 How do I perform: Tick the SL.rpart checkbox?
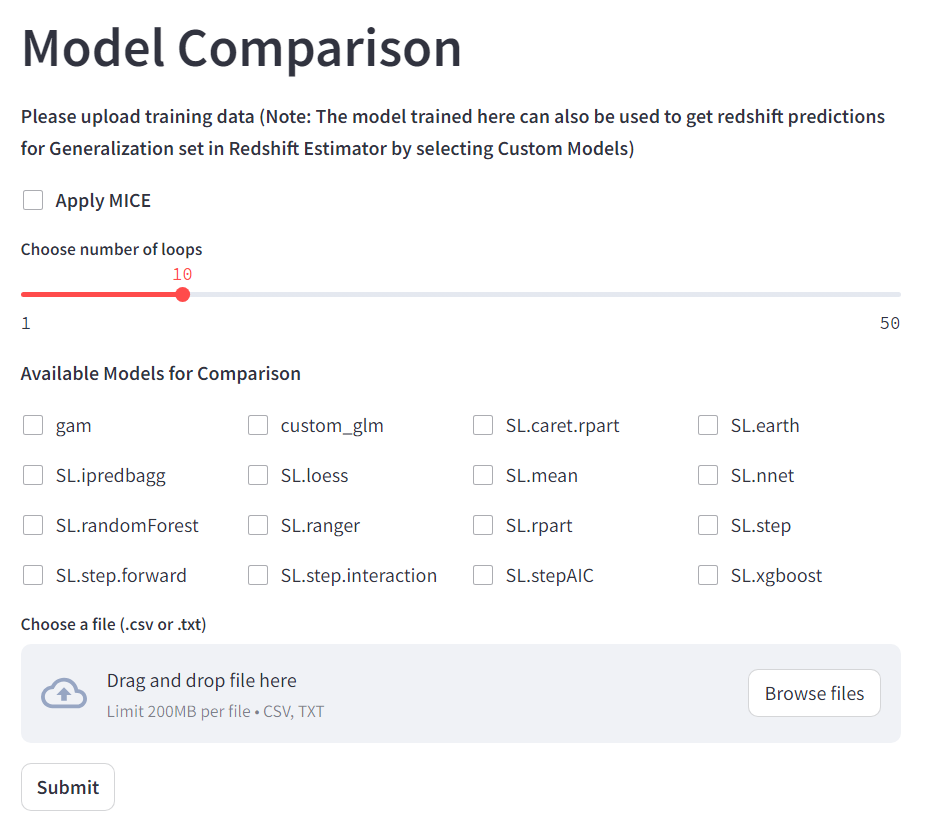[483, 526]
